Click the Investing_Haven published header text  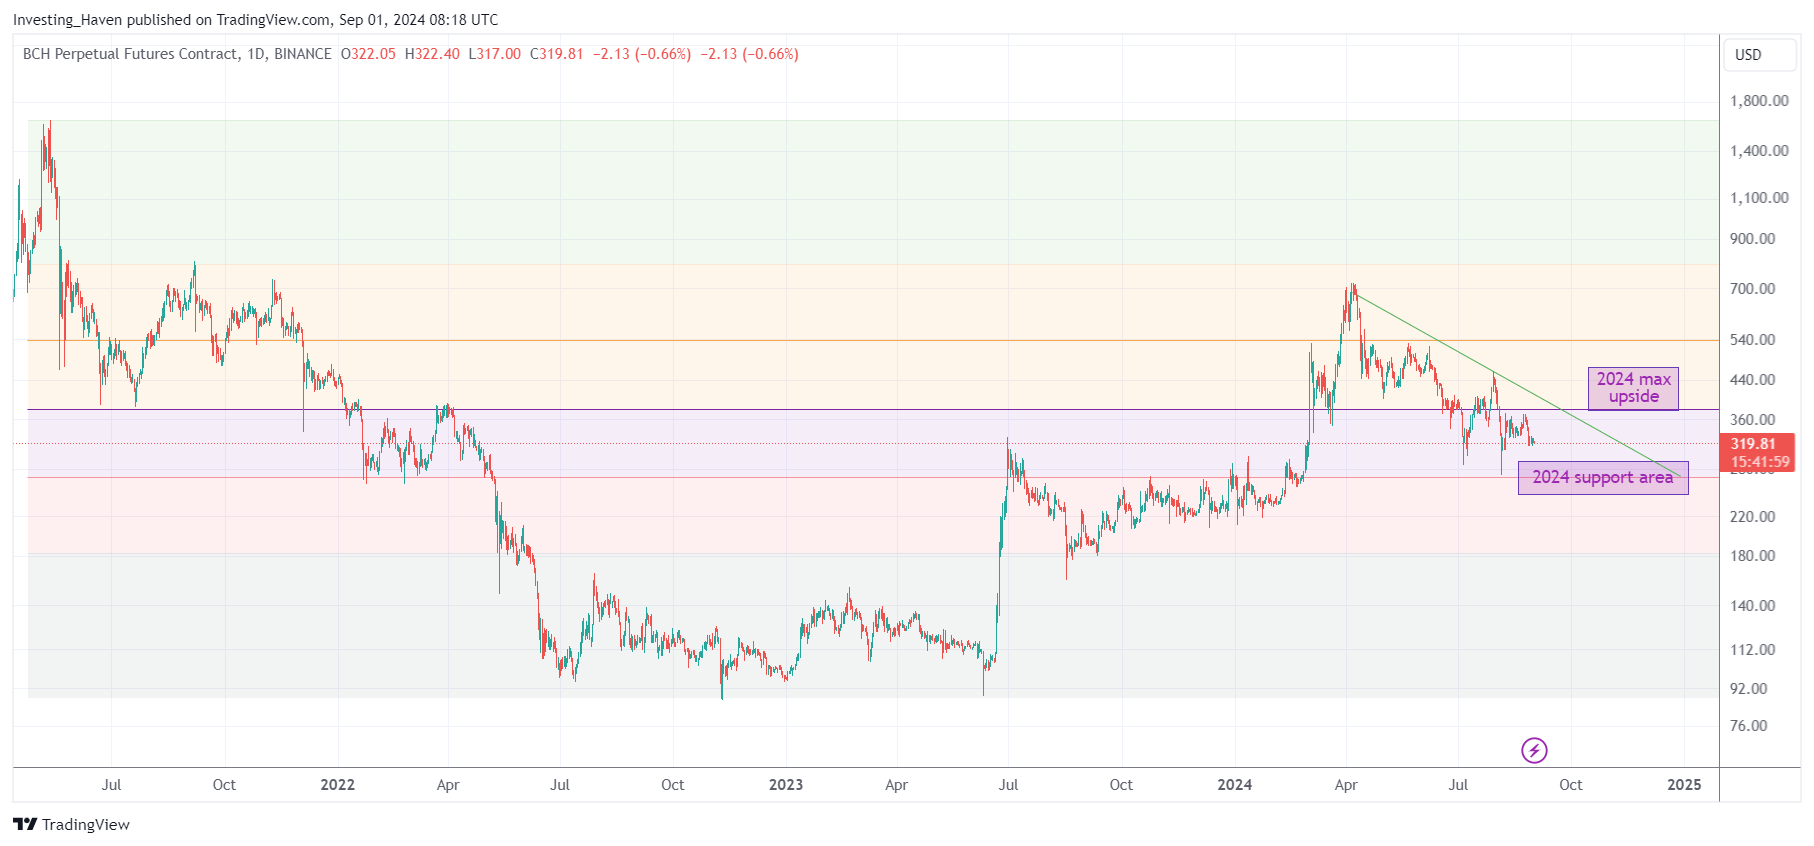[x=255, y=20]
